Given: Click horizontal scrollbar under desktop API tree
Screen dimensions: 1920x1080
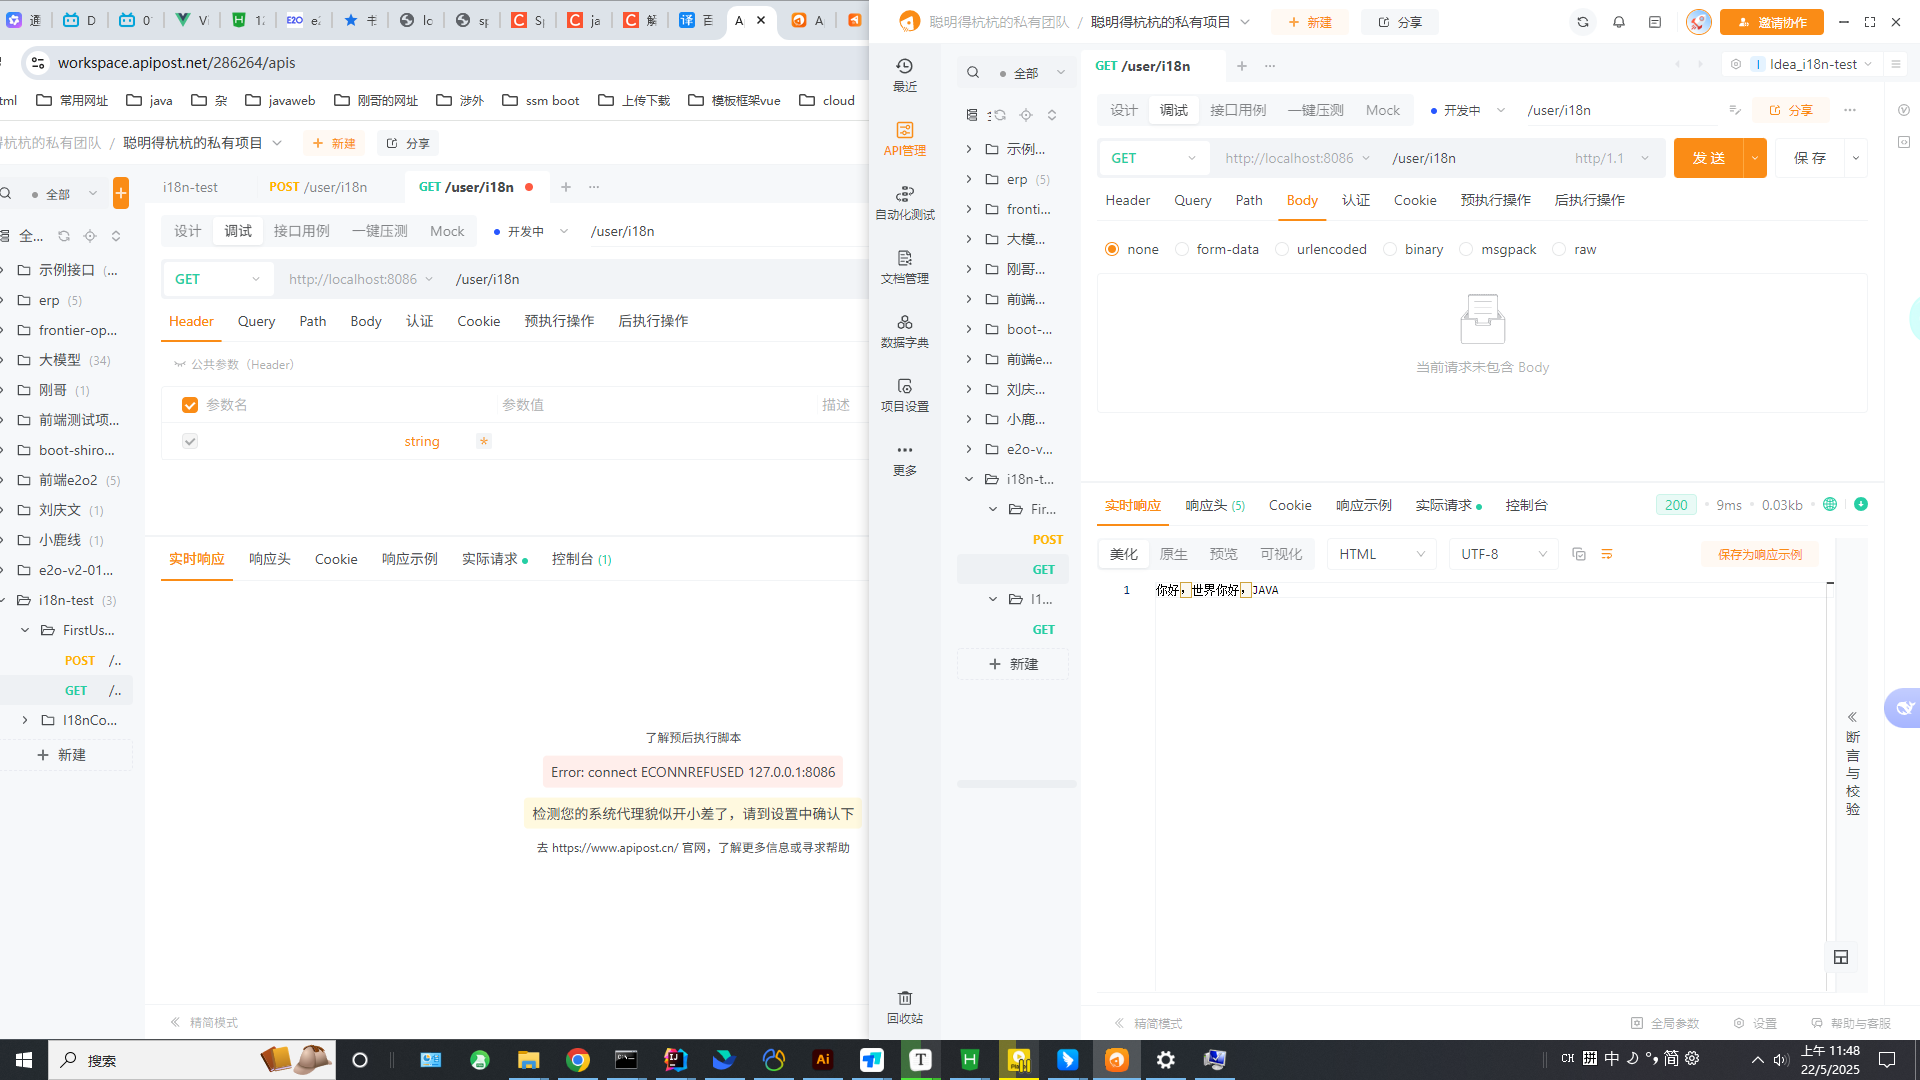Looking at the screenshot, I should point(1016,783).
